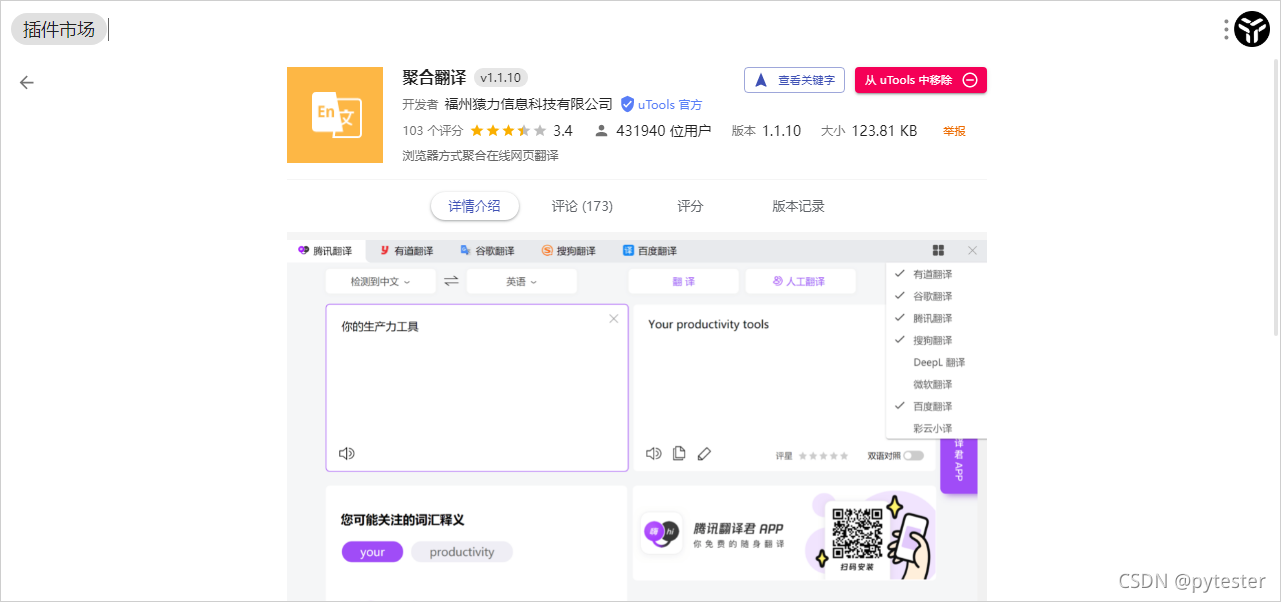The width and height of the screenshot is (1281, 602).
Task: Clear source text with the X icon
Action: pyautogui.click(x=613, y=319)
